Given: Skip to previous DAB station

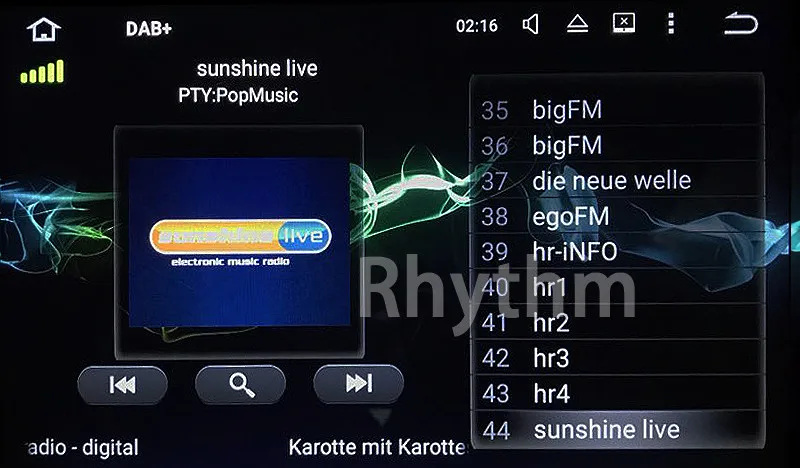Looking at the screenshot, I should 122,384.
